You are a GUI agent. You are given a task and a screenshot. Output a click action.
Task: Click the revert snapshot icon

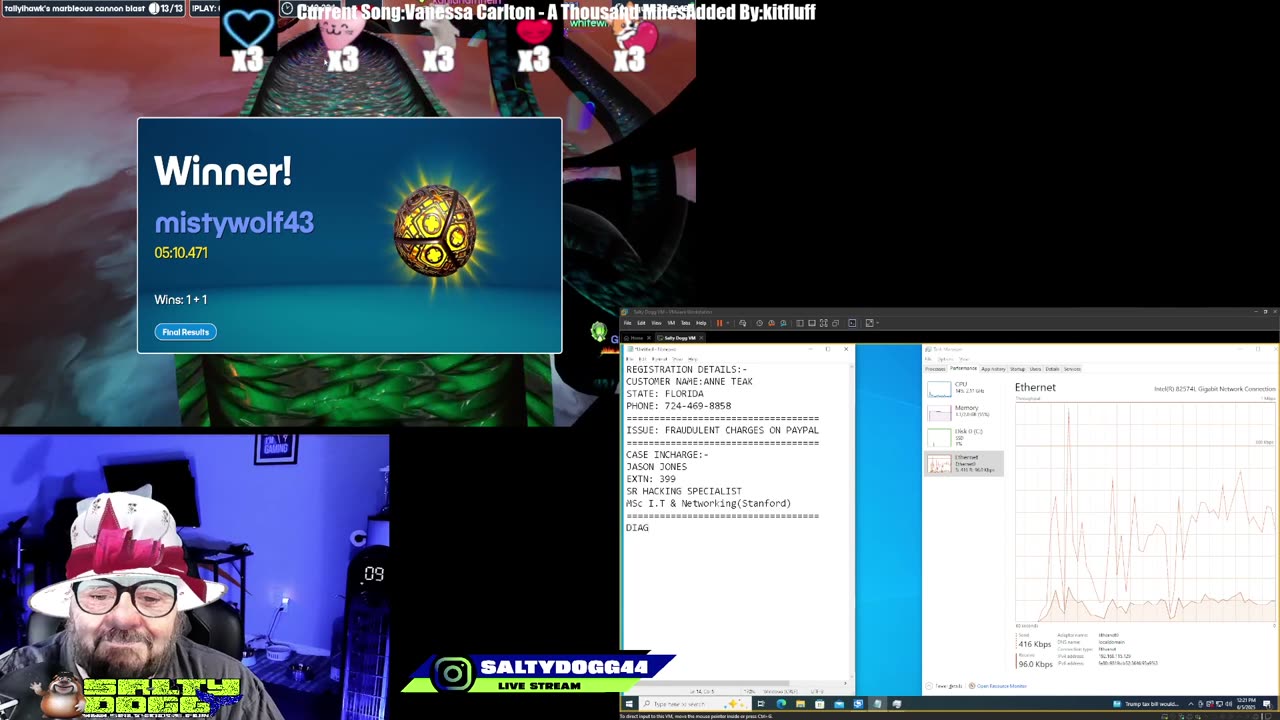[x=771, y=323]
